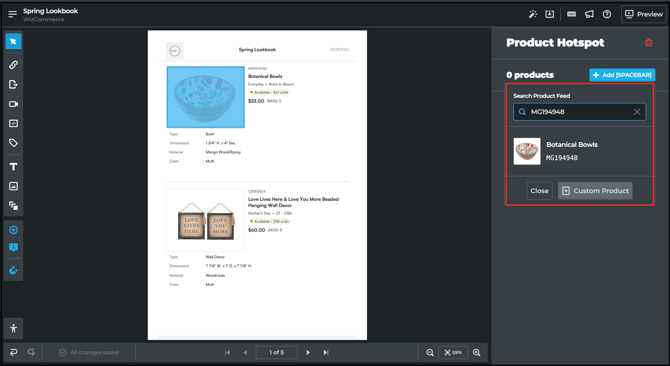Image resolution: width=670 pixels, height=366 pixels.
Task: Click the Close button in search panel
Action: [x=539, y=191]
